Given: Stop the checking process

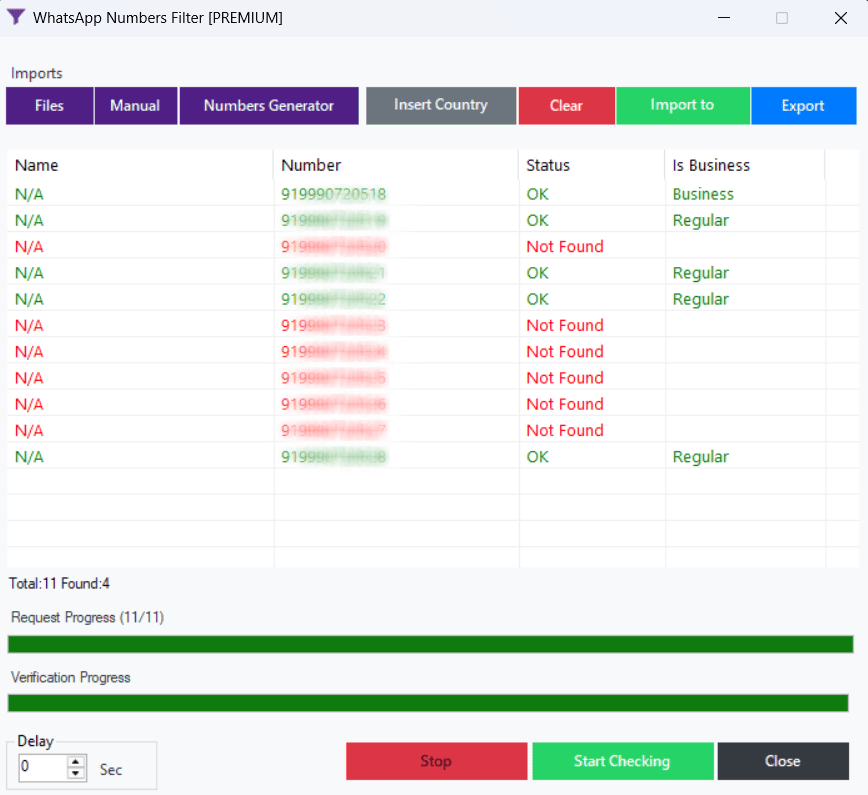Looking at the screenshot, I should (436, 761).
